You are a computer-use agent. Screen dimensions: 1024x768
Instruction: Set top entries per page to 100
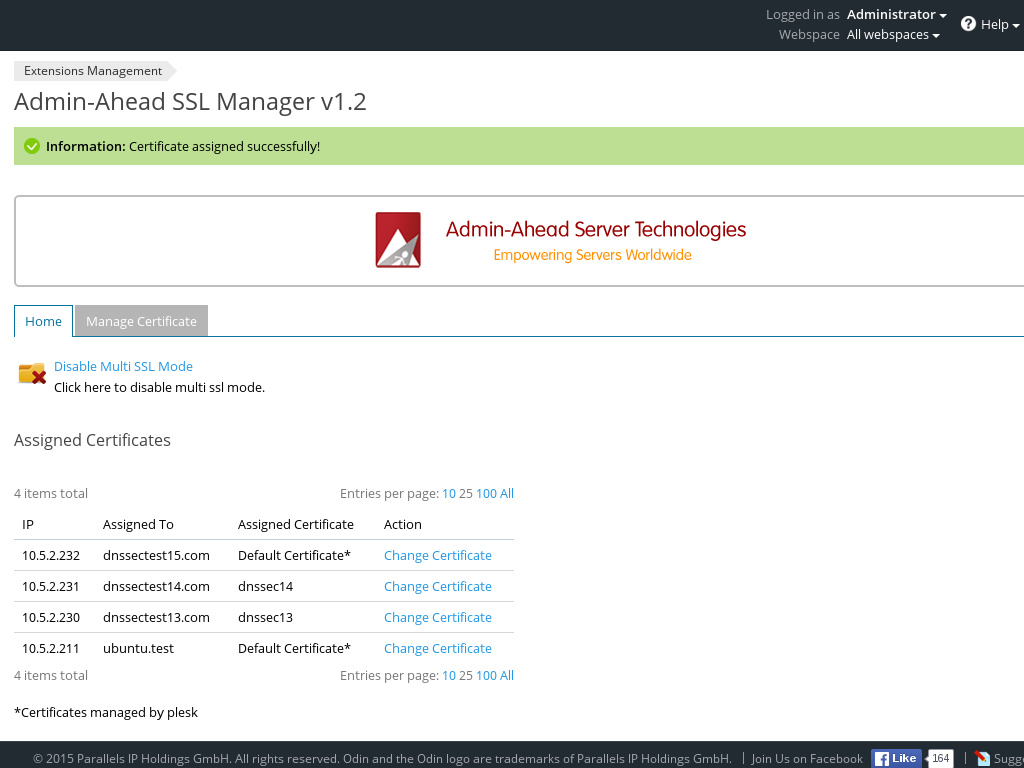(486, 494)
